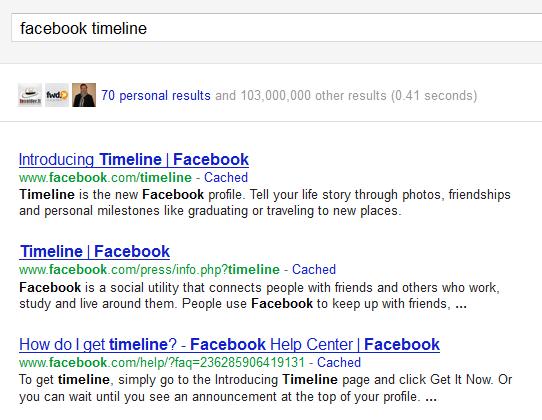This screenshot has height=420, width=542.
Task: Open the Timeline | Facebook result title
Action: click(x=95, y=252)
